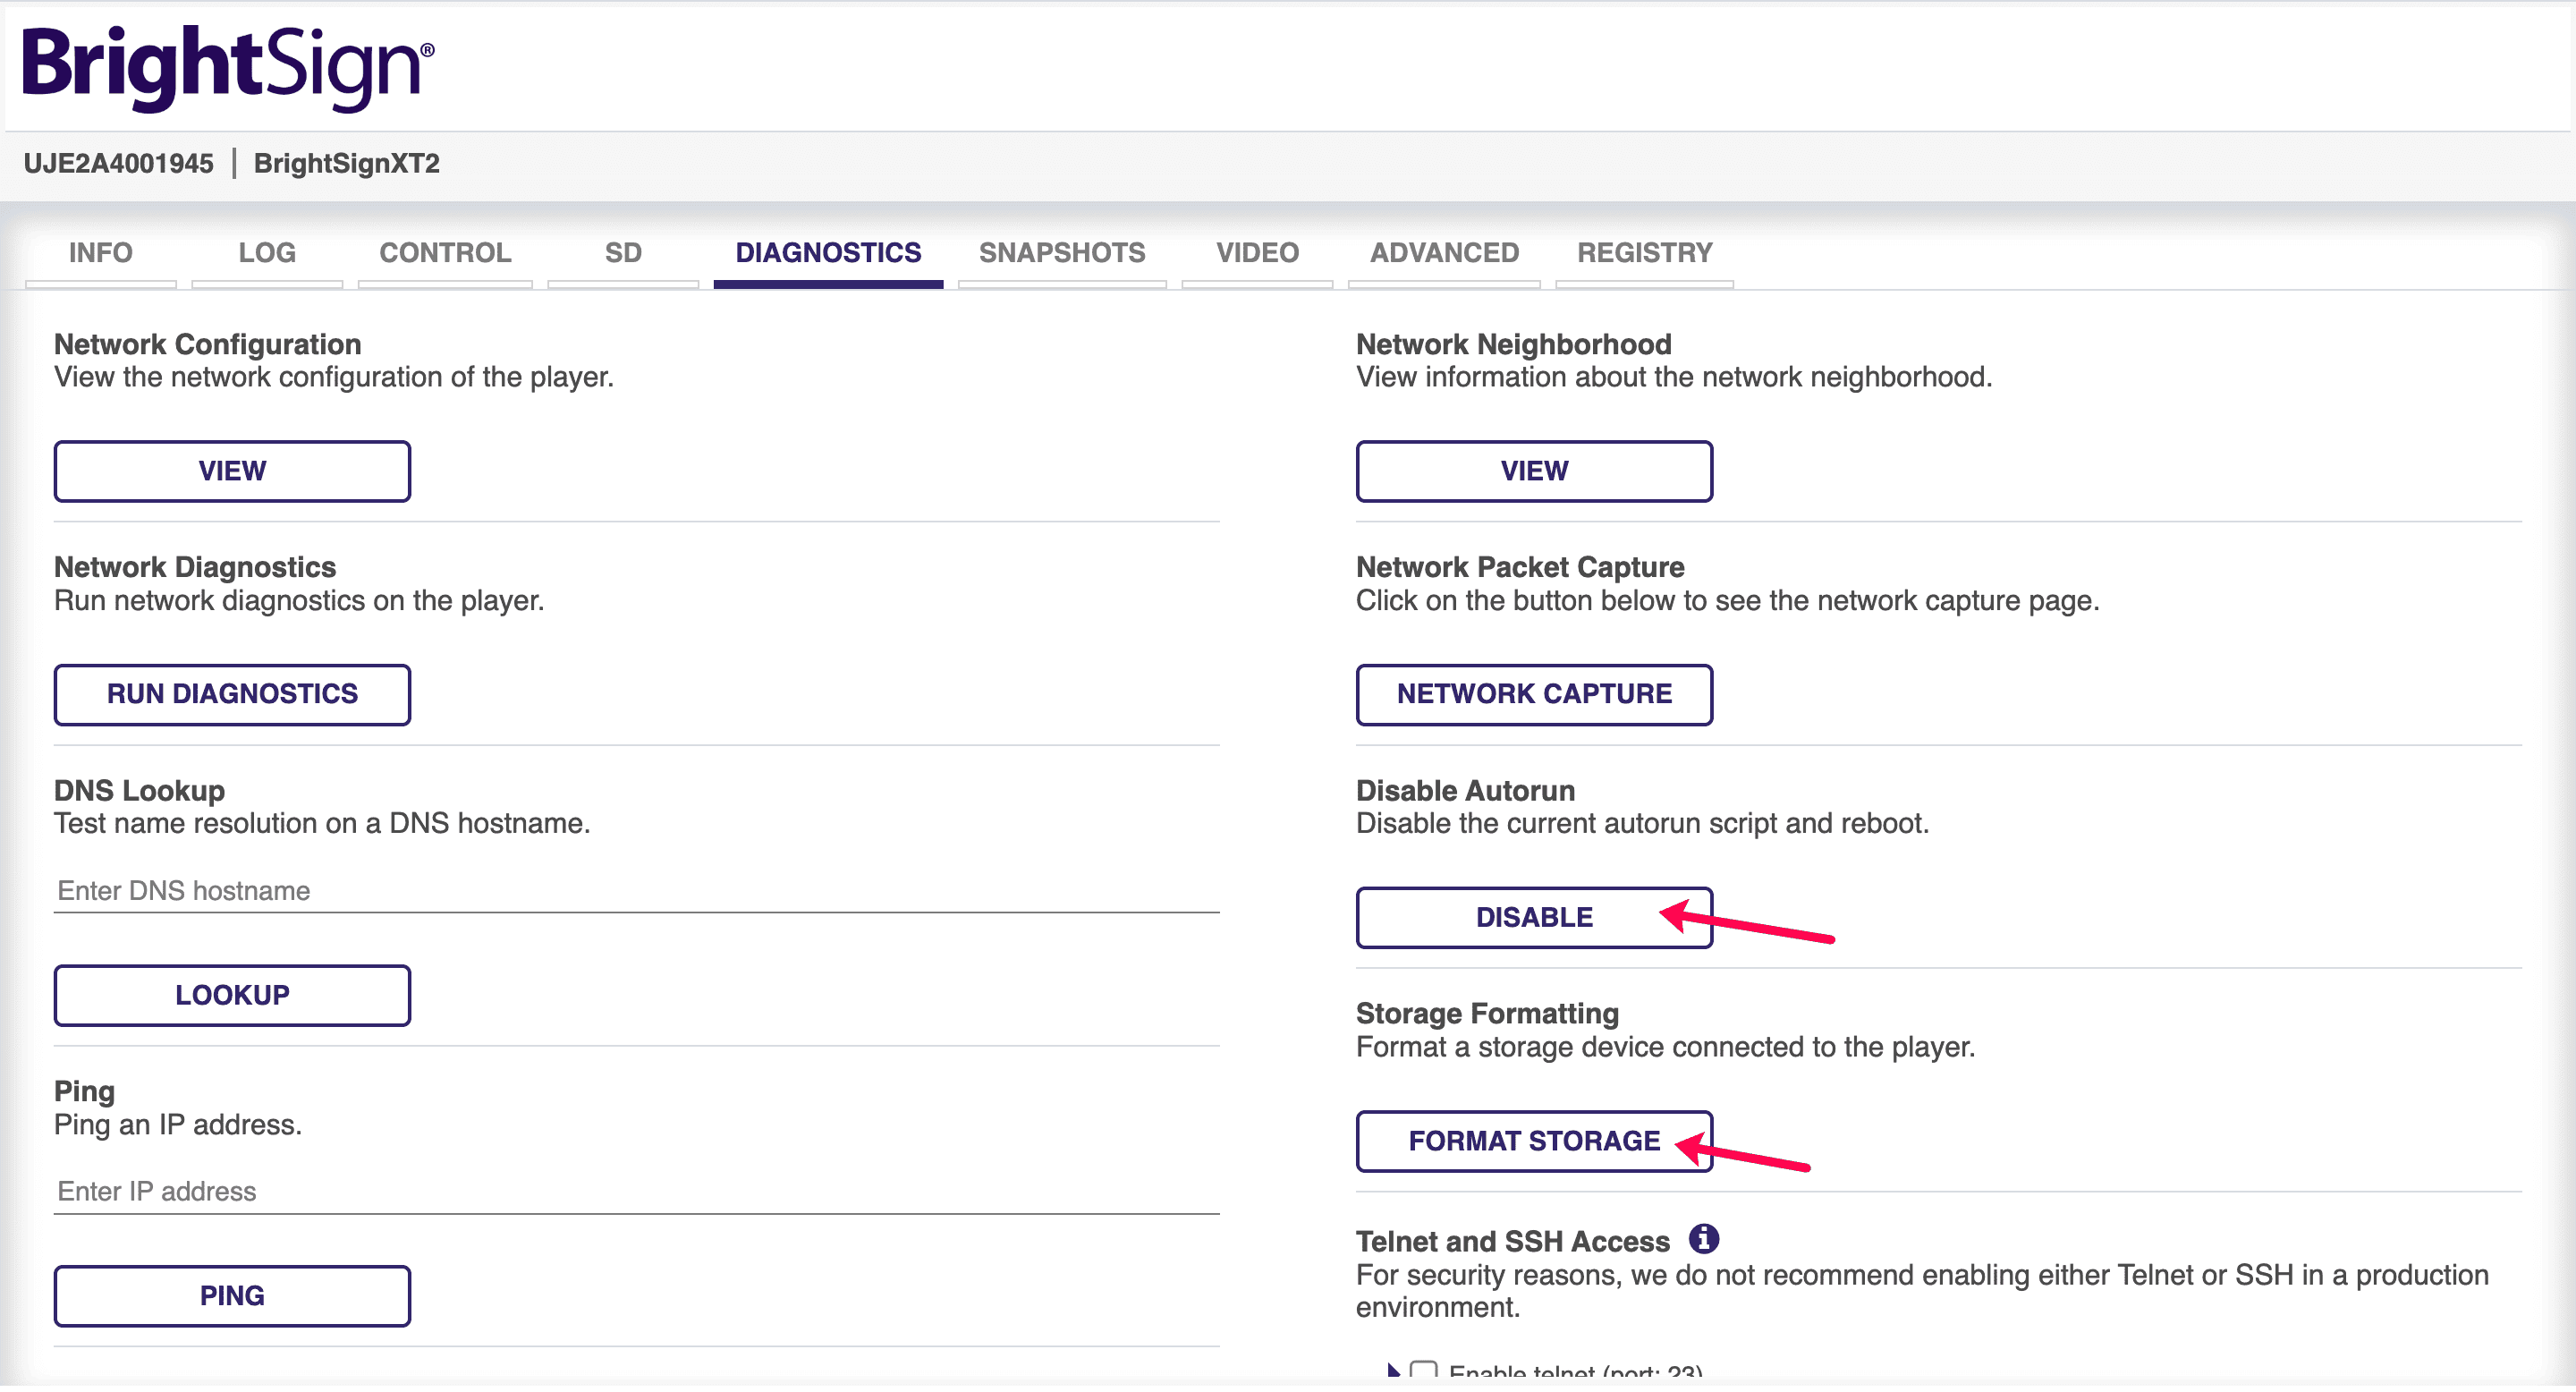Click the RUN DIAGNOSTICS button
The image size is (2576, 1392).
click(x=232, y=694)
